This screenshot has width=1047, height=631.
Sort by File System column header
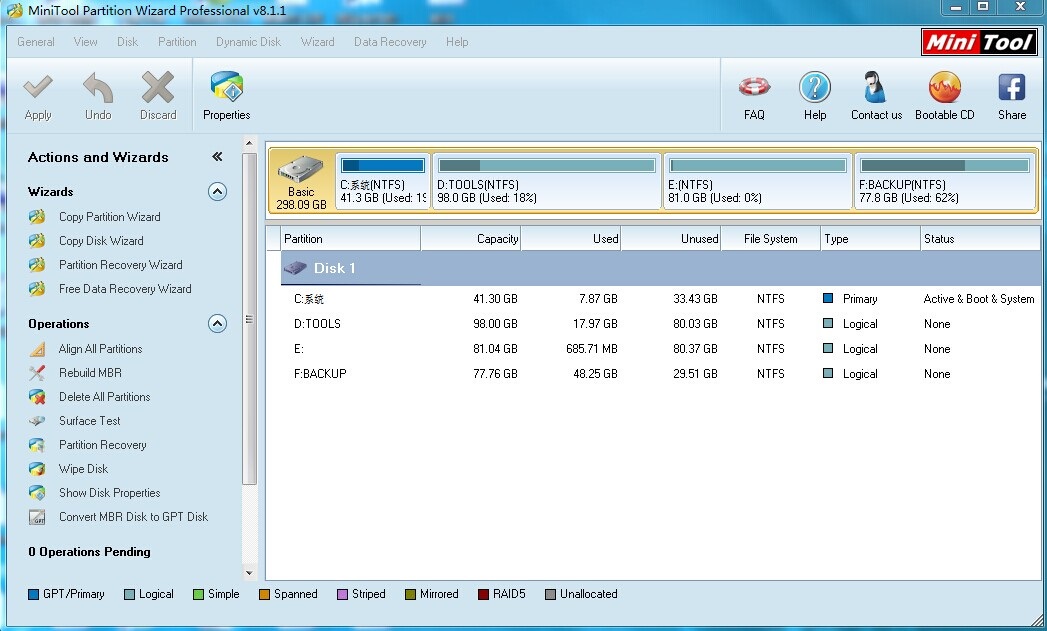pos(771,239)
